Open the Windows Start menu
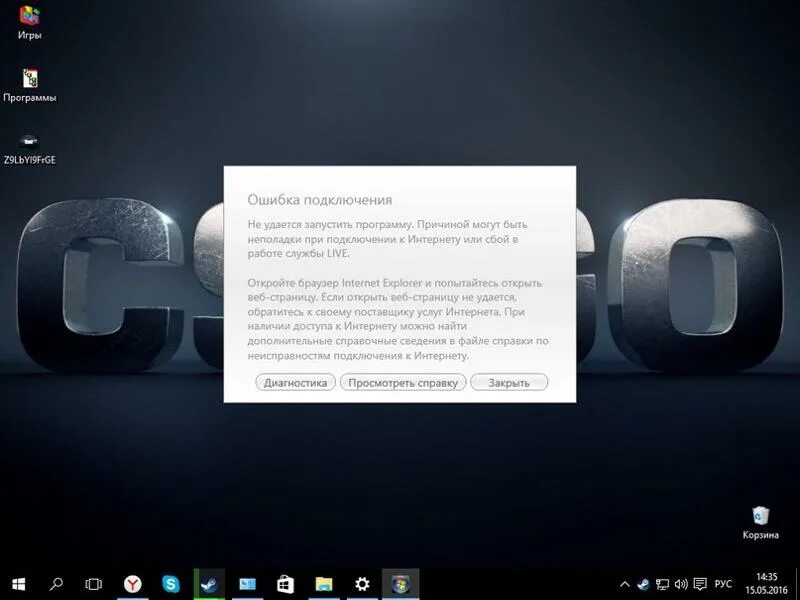This screenshot has width=800, height=600. pyautogui.click(x=18, y=583)
